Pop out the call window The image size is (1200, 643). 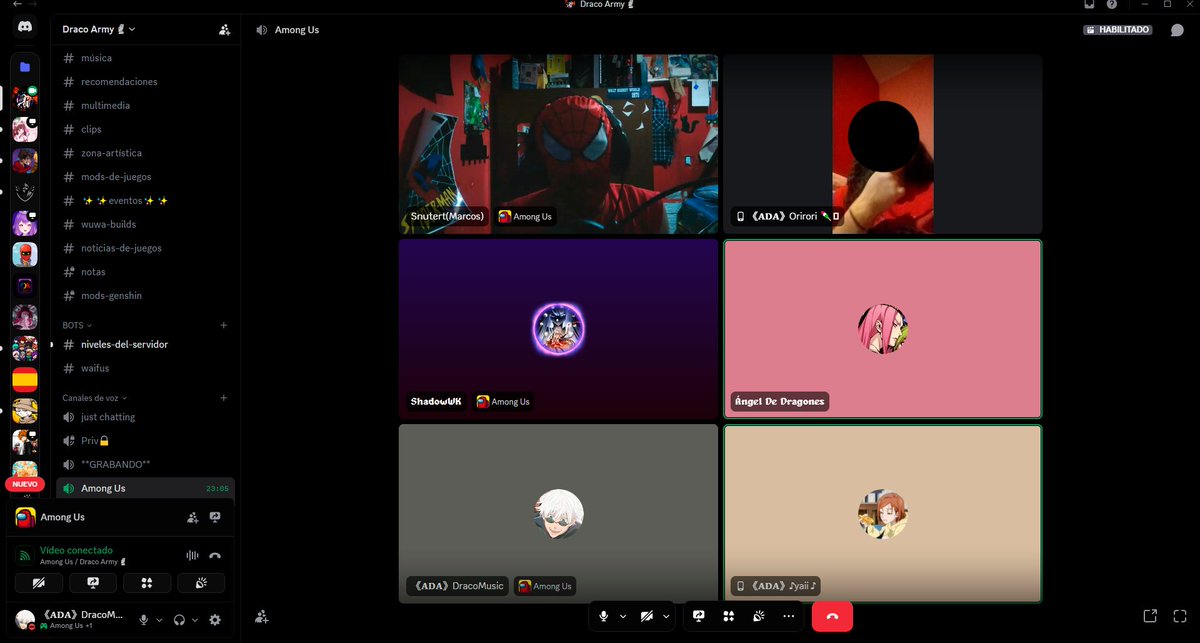click(x=1150, y=616)
